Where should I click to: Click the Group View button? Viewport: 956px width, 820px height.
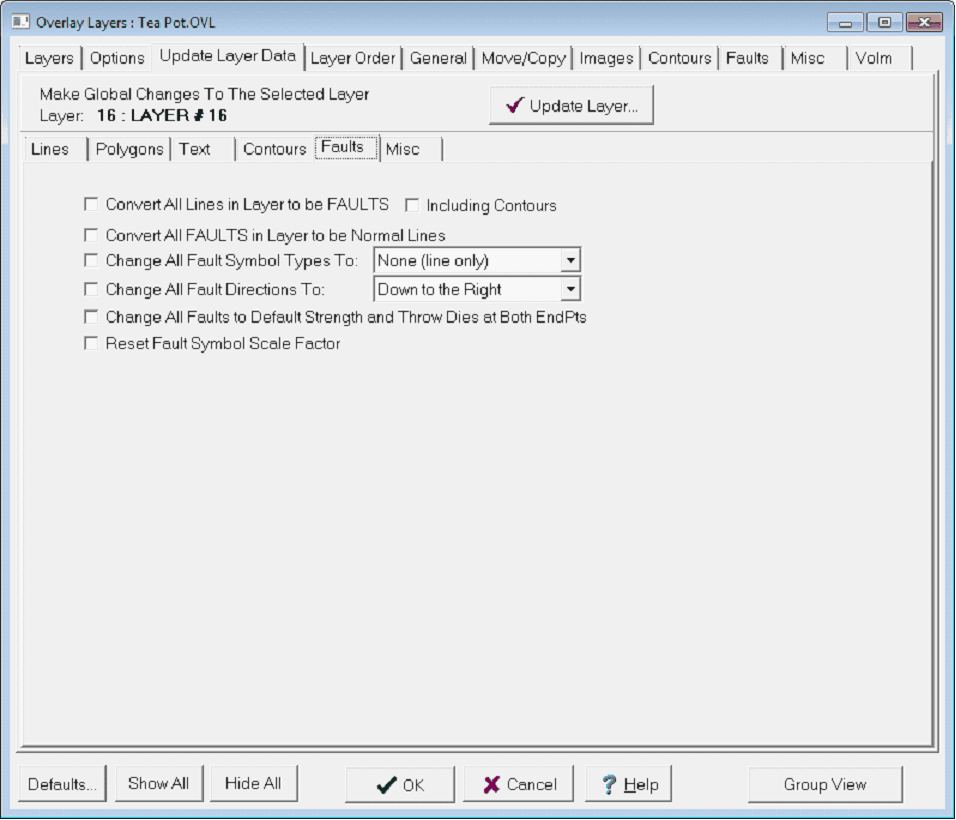[825, 785]
